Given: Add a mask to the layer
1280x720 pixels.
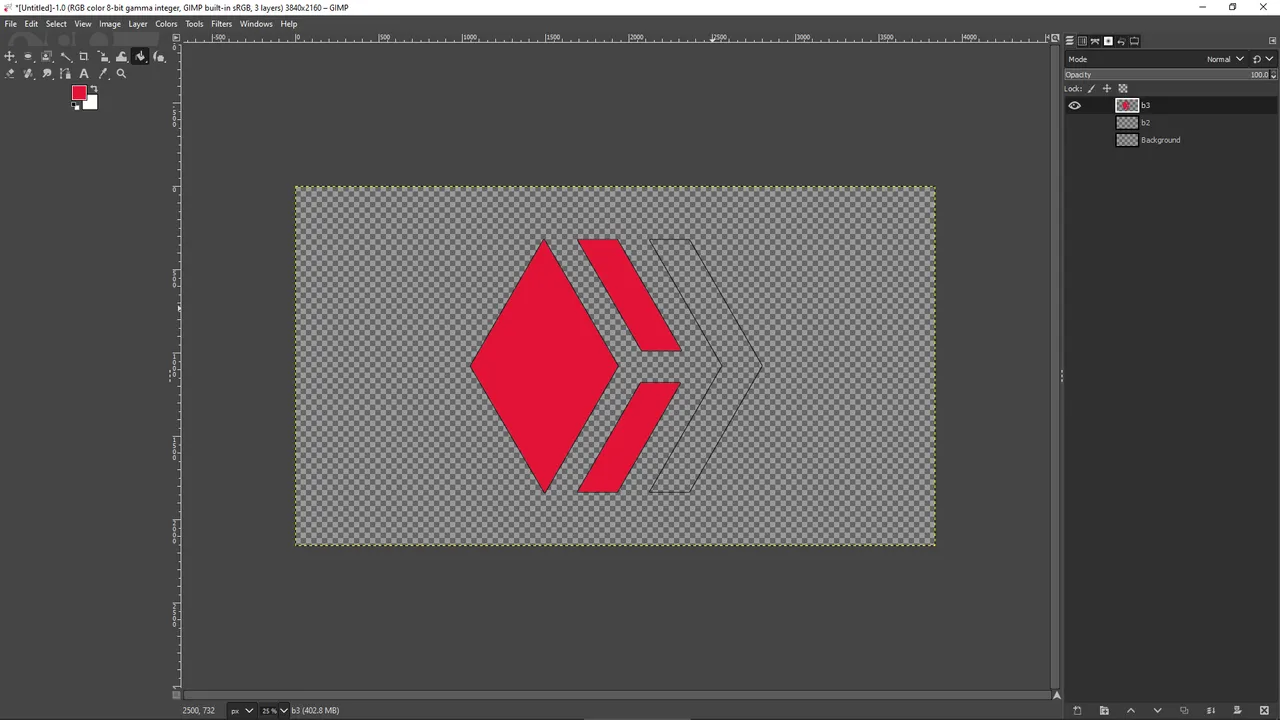Looking at the screenshot, I should coord(1237,711).
